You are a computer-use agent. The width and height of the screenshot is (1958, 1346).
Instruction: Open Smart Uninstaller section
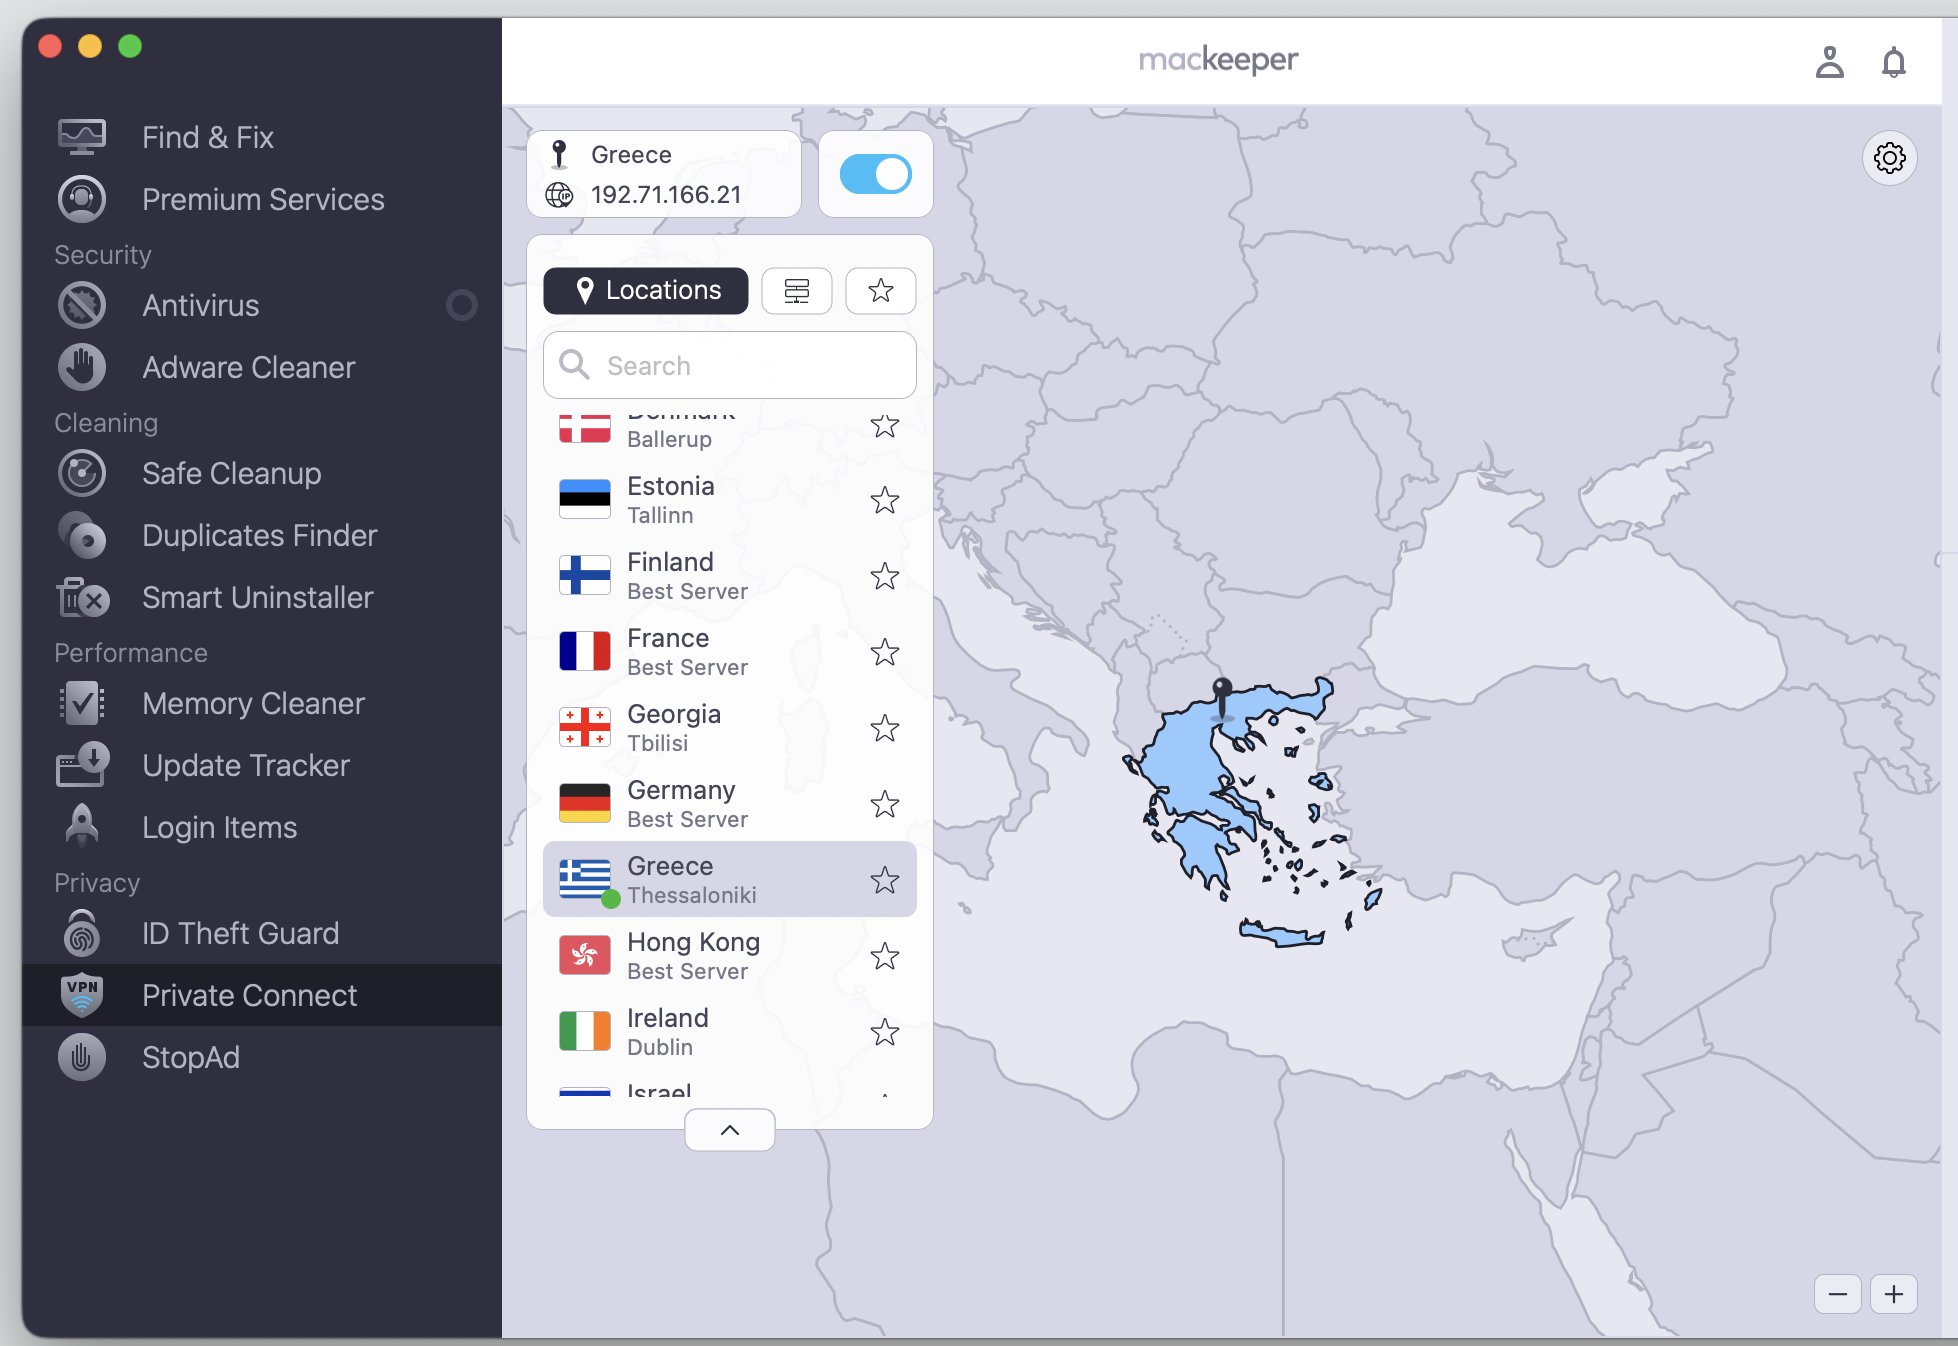(262, 597)
